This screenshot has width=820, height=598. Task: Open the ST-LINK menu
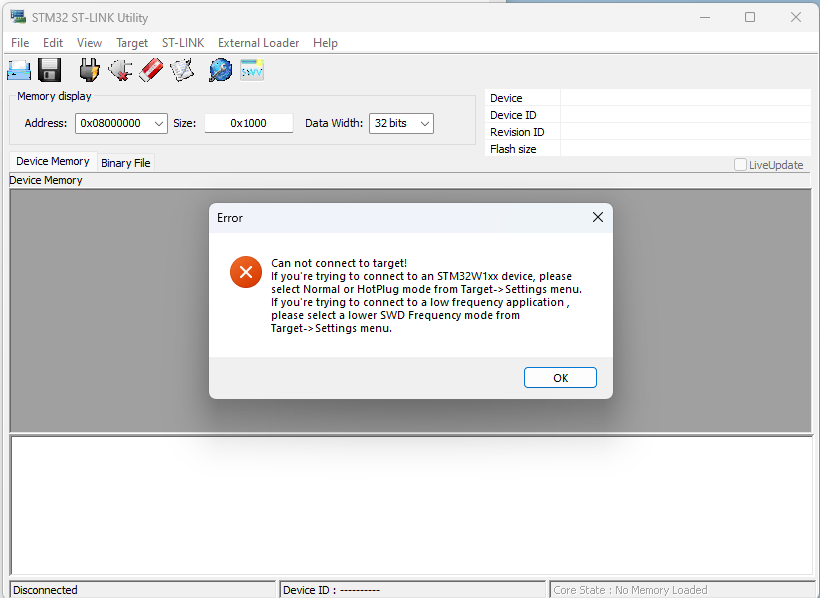[183, 43]
